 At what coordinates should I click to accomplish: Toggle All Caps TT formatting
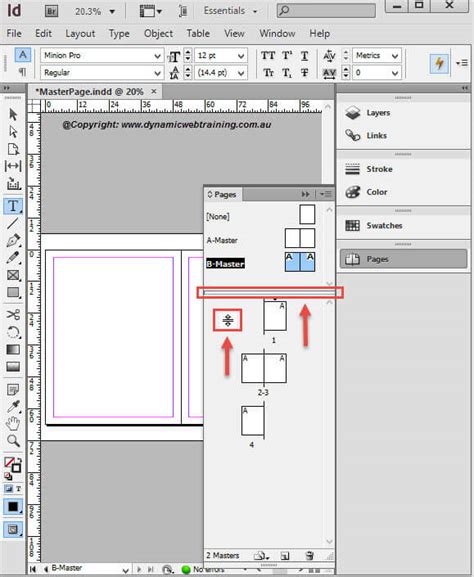[268, 56]
